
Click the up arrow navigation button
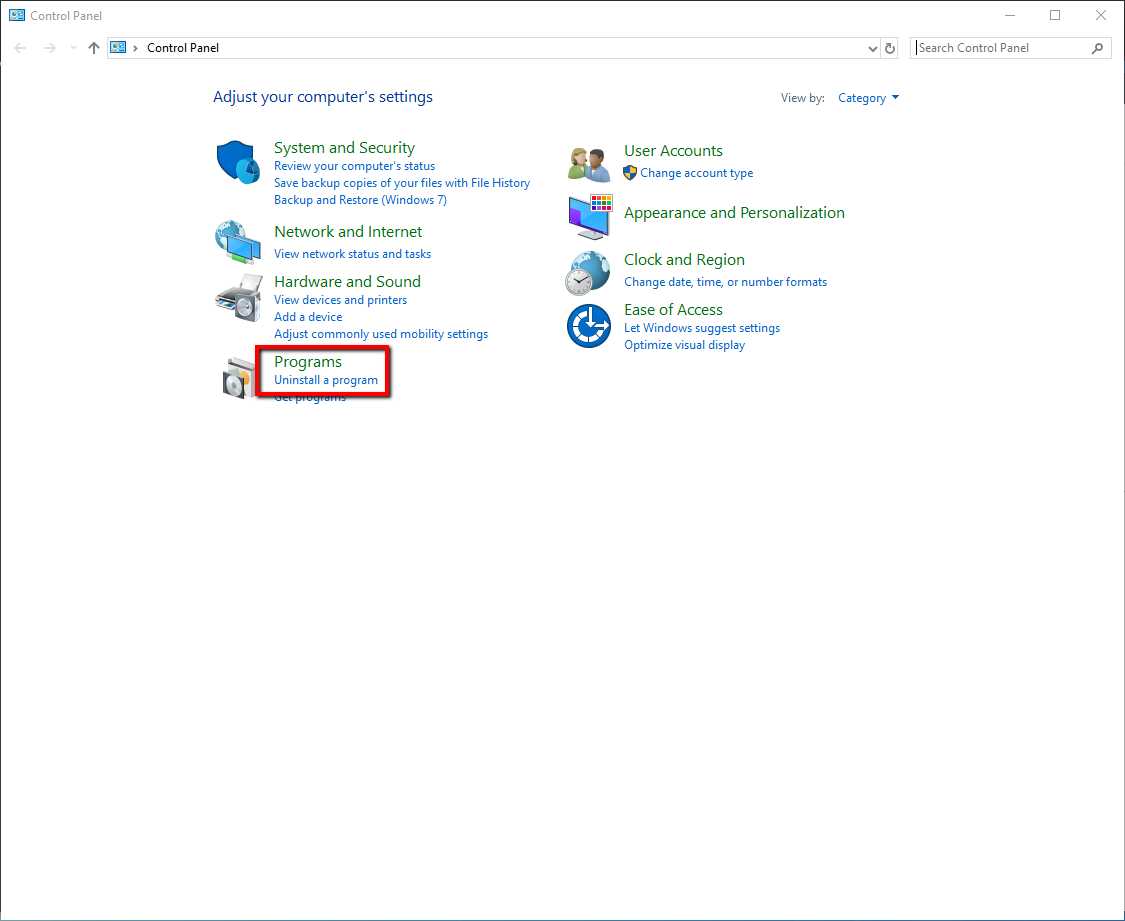click(x=93, y=47)
